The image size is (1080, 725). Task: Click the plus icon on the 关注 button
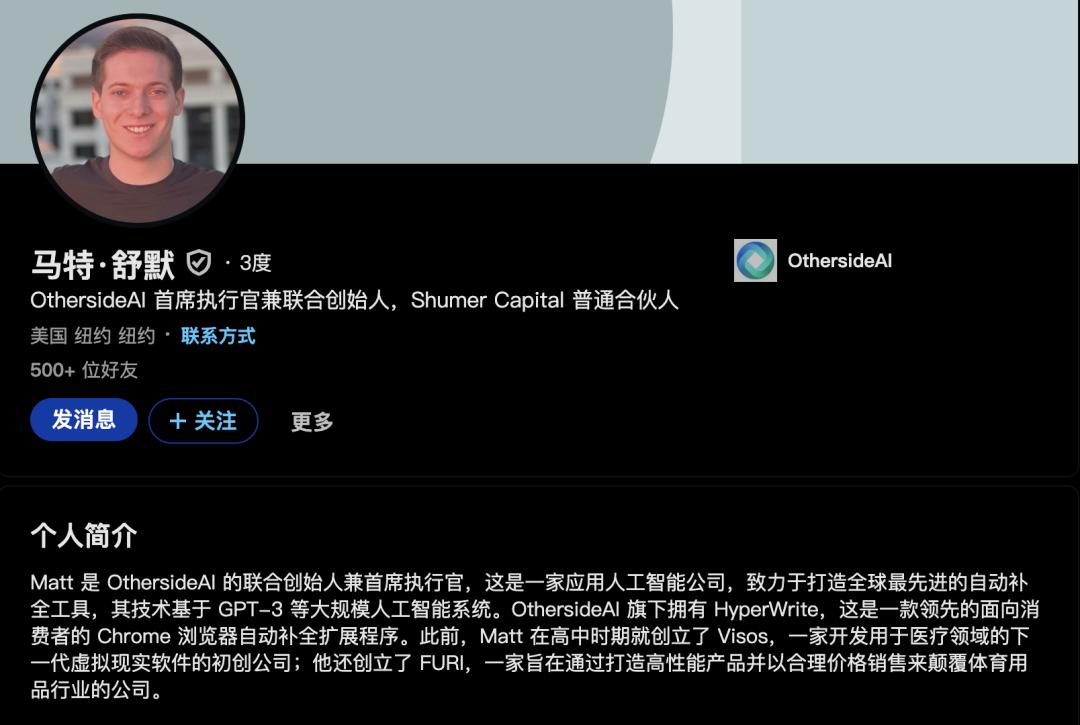click(178, 421)
